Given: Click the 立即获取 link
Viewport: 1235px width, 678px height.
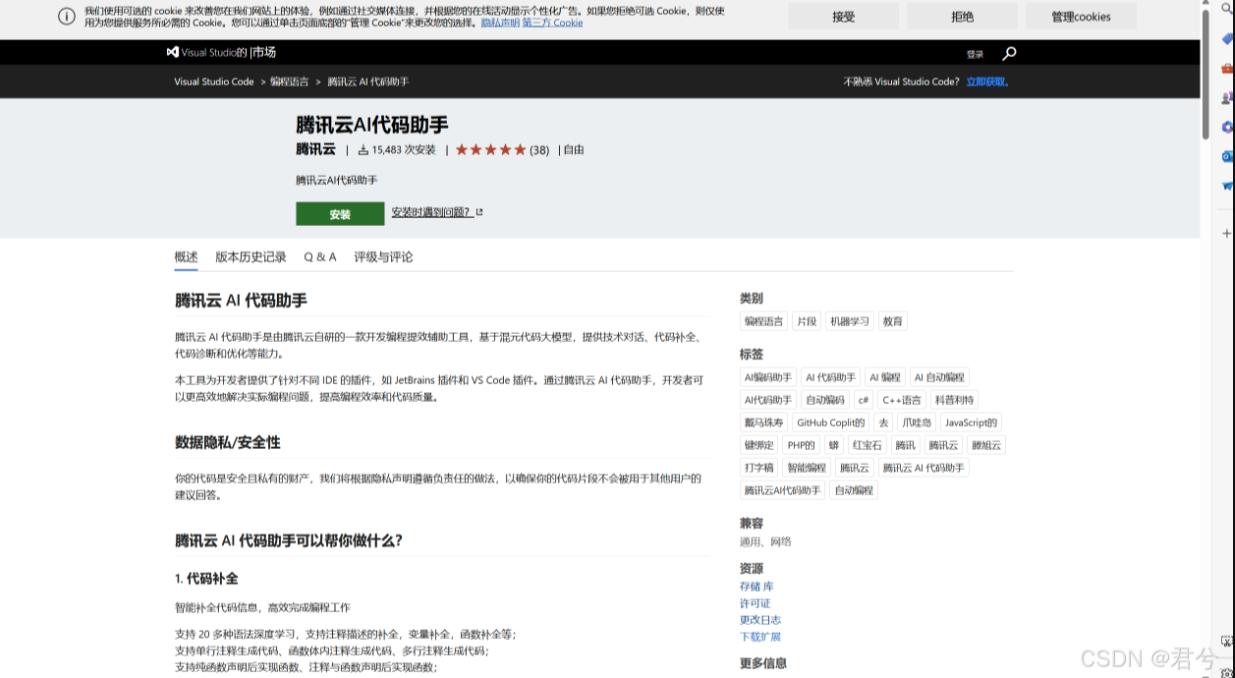Looking at the screenshot, I should 986,80.
